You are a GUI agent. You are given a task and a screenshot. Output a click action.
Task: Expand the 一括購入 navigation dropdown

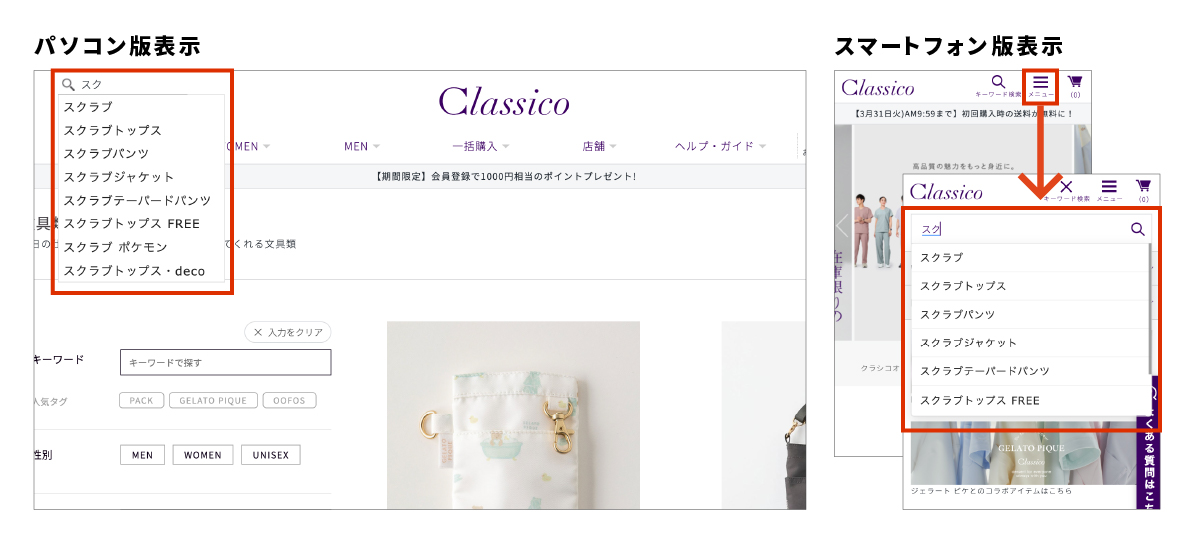point(481,146)
